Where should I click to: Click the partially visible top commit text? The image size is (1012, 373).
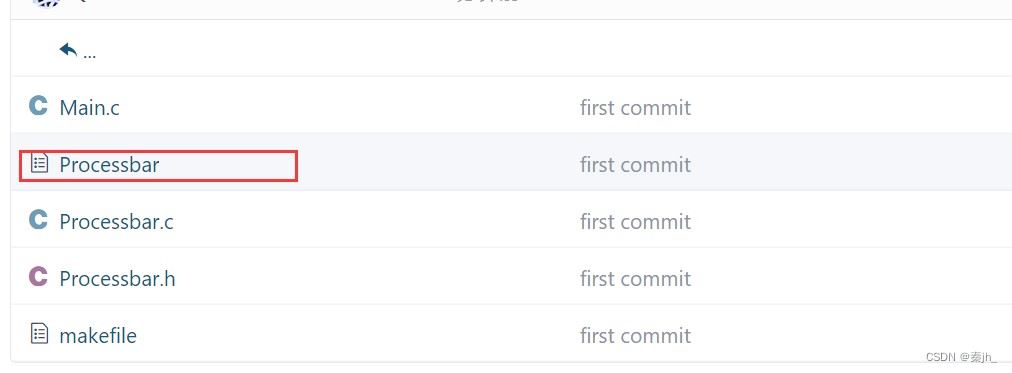487,1
